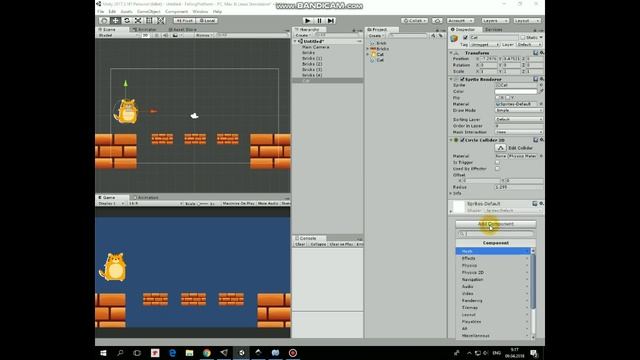
Task: Open the GameObject menu
Action: 149,11
